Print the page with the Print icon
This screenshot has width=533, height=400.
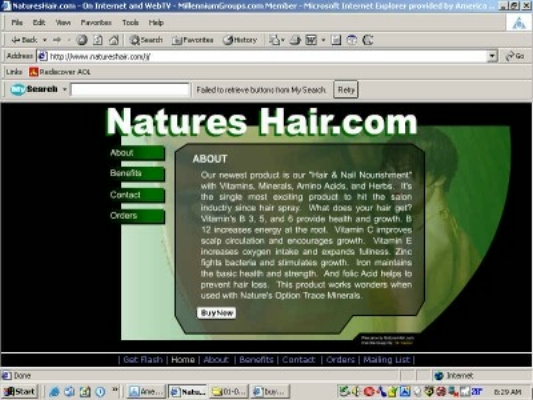pos(295,40)
